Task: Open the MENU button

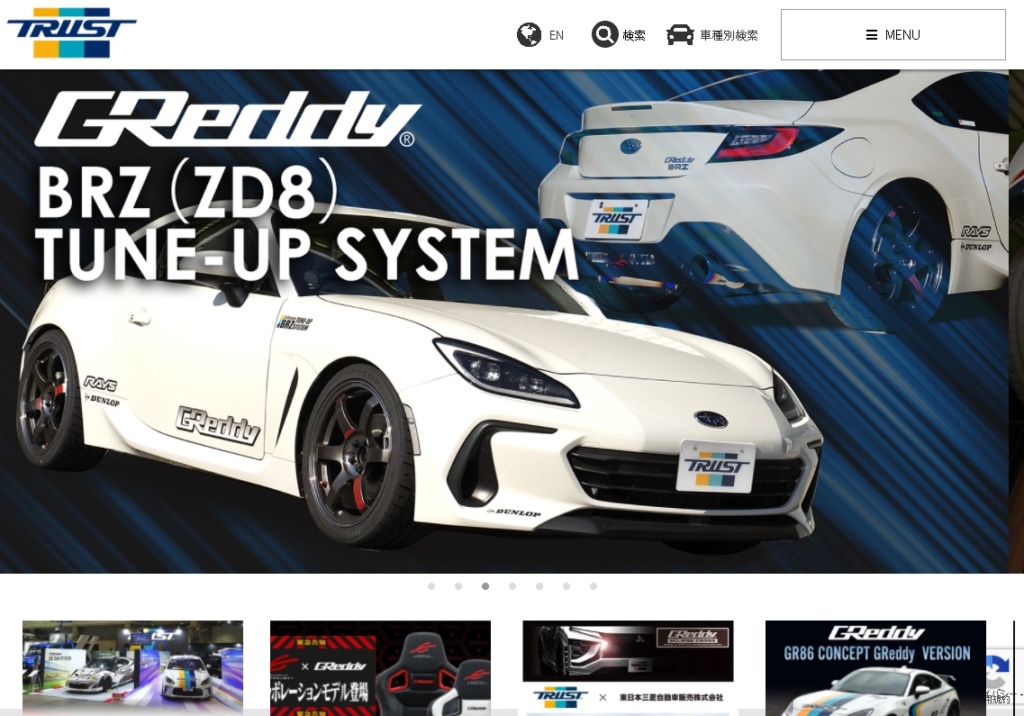Action: tap(893, 35)
